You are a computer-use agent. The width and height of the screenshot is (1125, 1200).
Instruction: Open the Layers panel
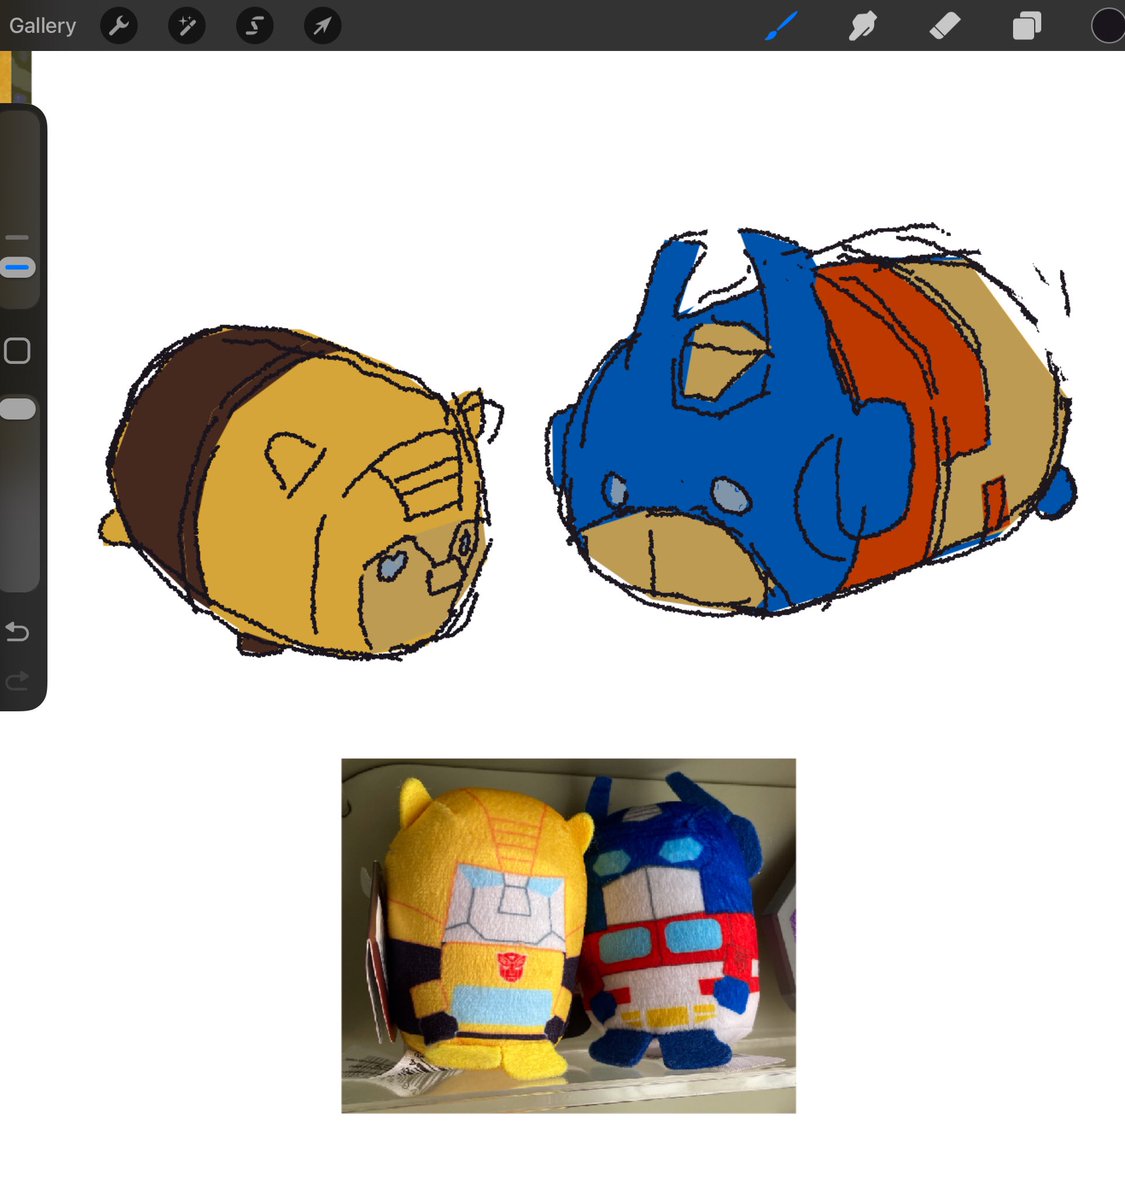(1027, 26)
